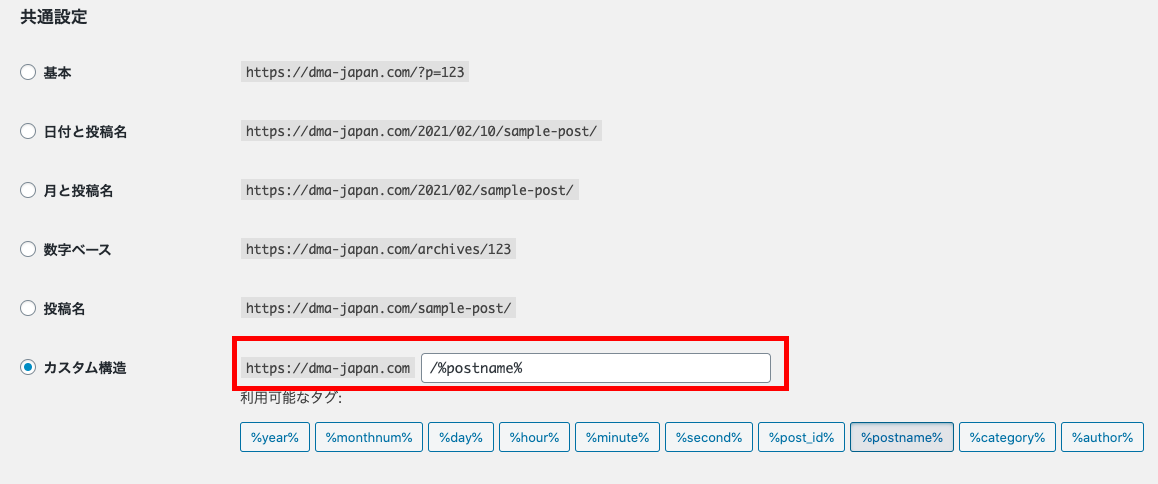The width and height of the screenshot is (1158, 484).
Task: Select the 月と投稿名 radio option
Action: (x=28, y=191)
